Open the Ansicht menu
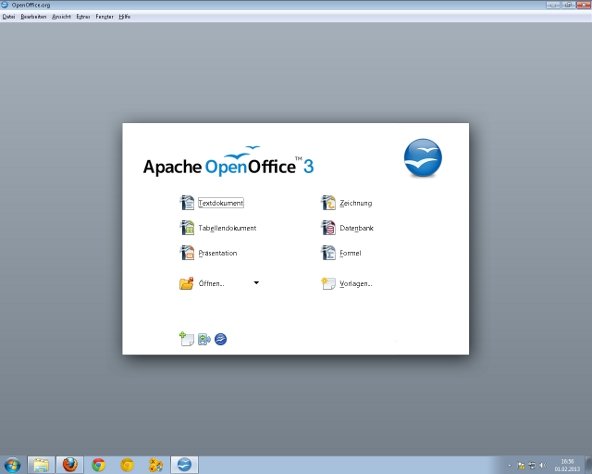The image size is (592, 474). [x=62, y=17]
